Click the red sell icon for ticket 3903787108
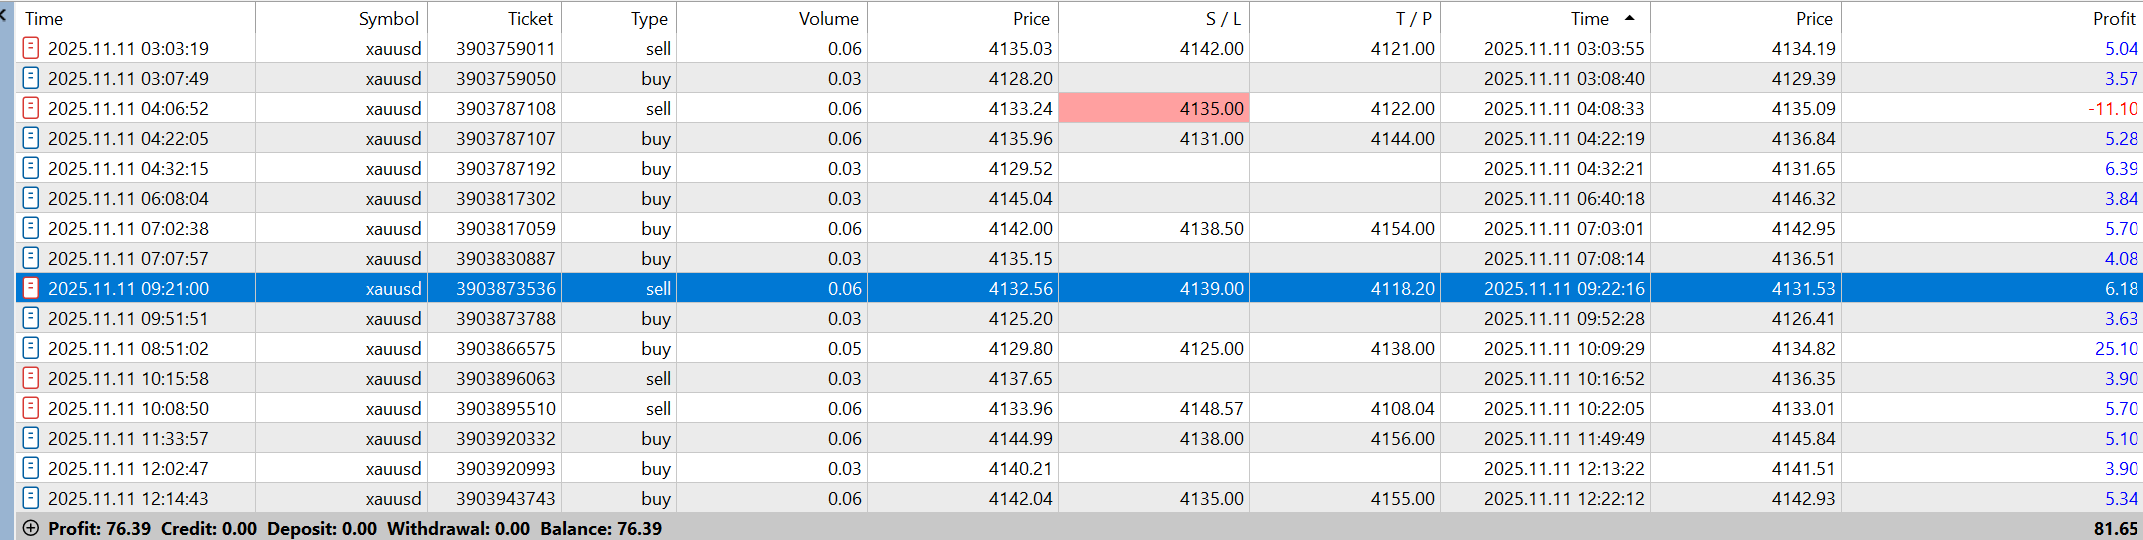This screenshot has height=540, width=2143. point(31,108)
